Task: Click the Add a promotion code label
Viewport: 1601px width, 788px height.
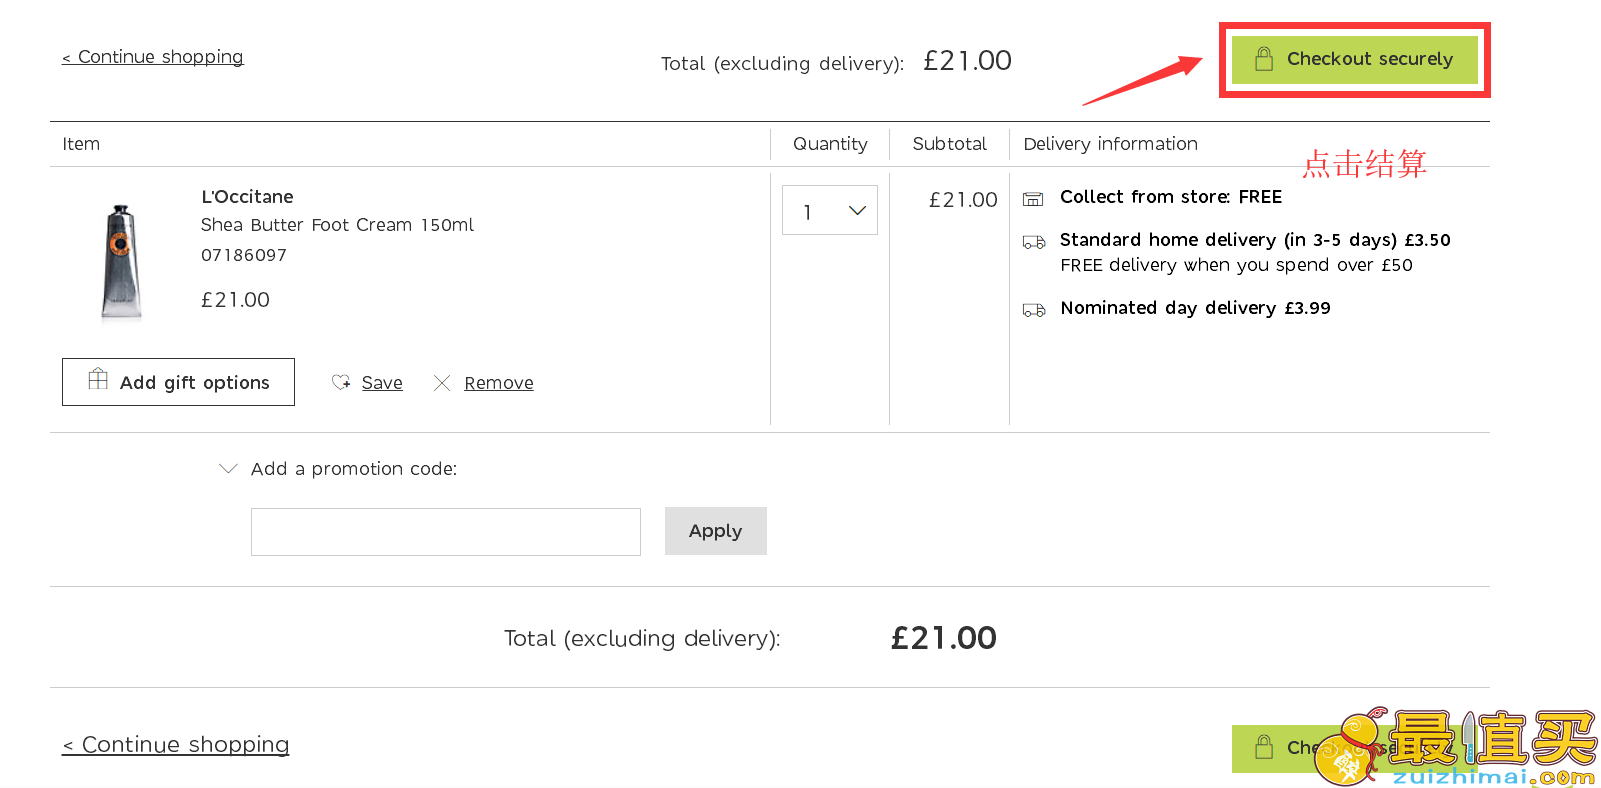Action: pos(354,469)
